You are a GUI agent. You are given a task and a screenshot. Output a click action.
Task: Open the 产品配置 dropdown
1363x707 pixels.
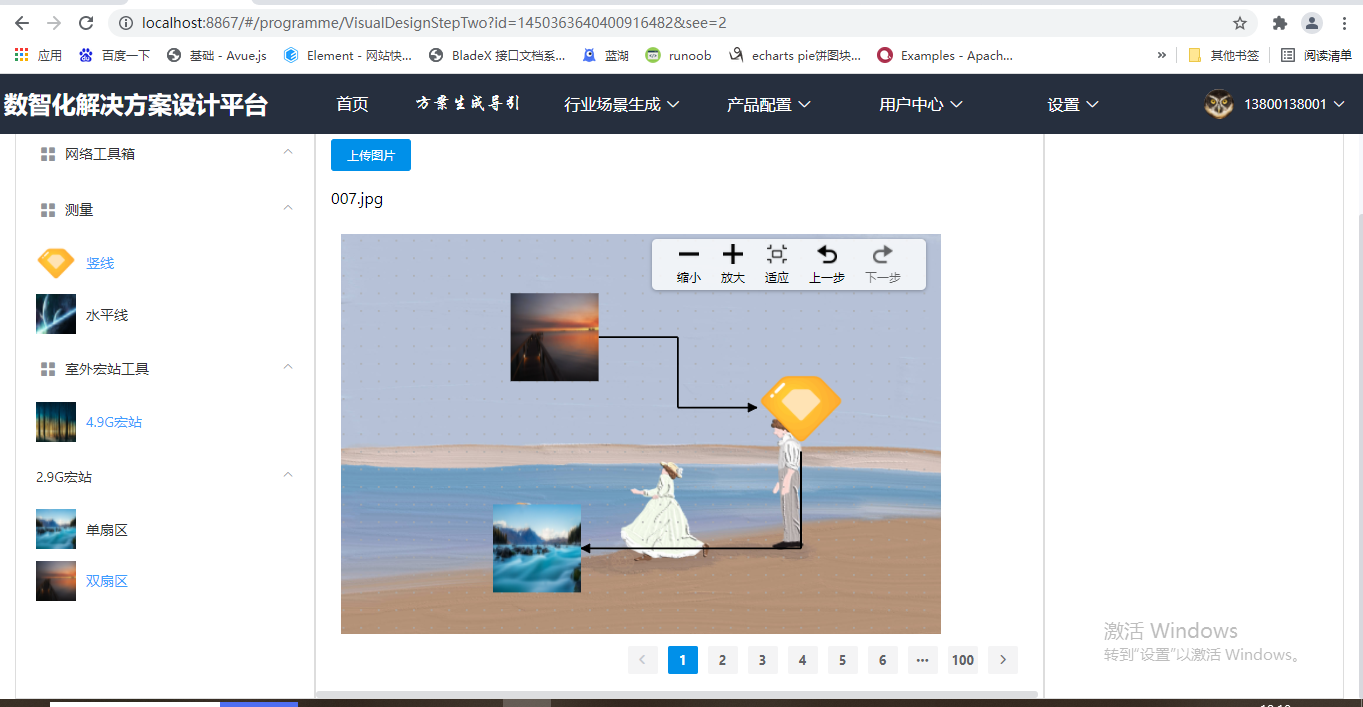click(768, 103)
